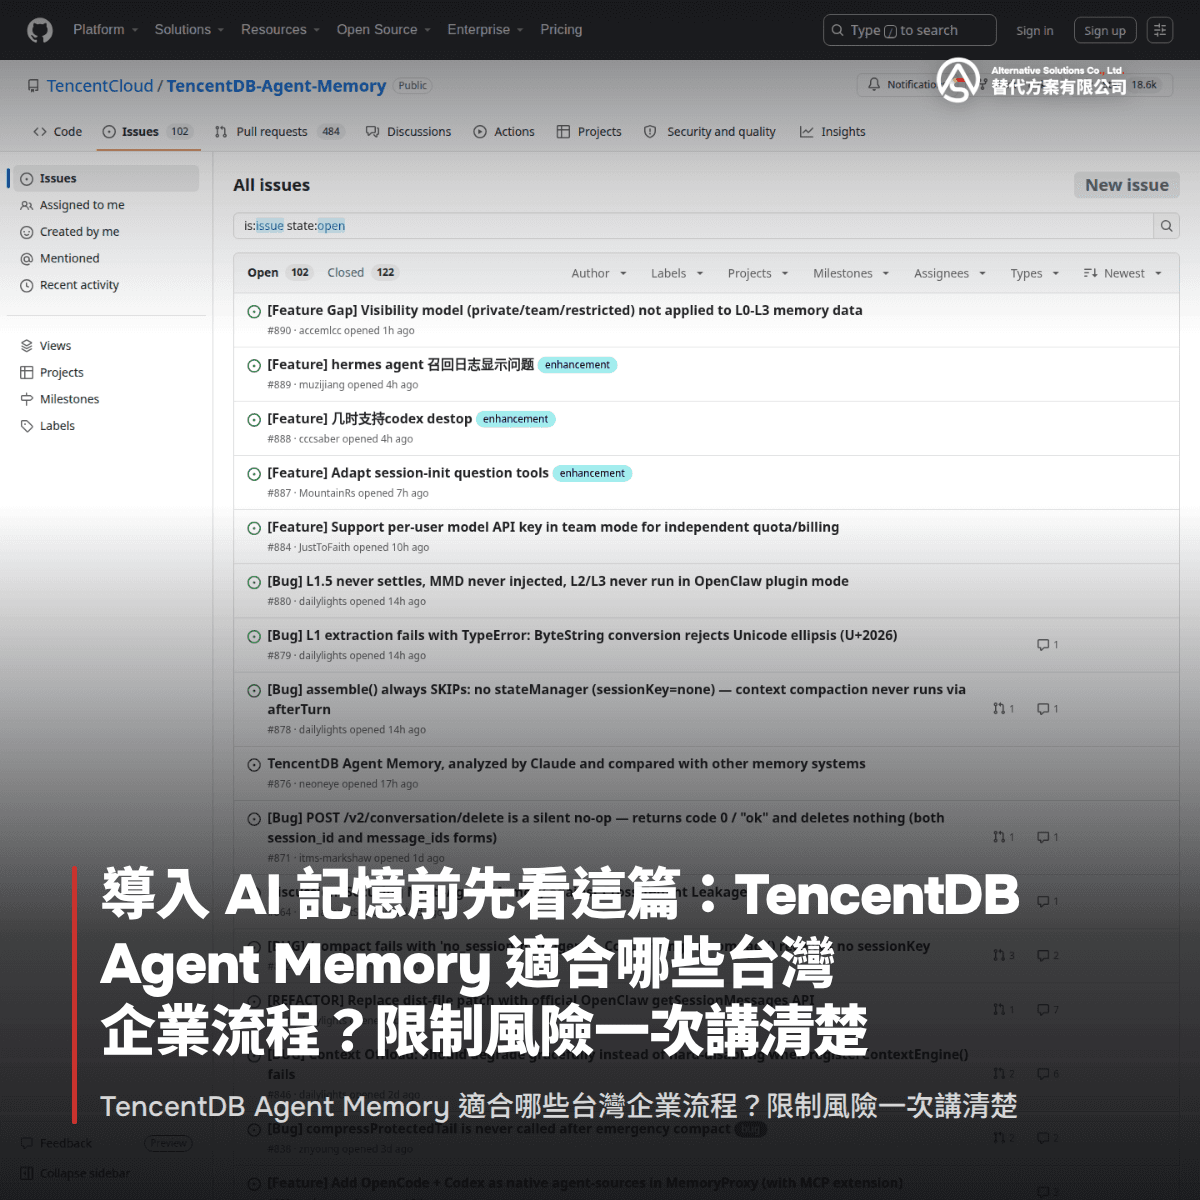Image resolution: width=1200 pixels, height=1200 pixels.
Task: Select Issues in the sidebar
Action: pyautogui.click(x=104, y=179)
